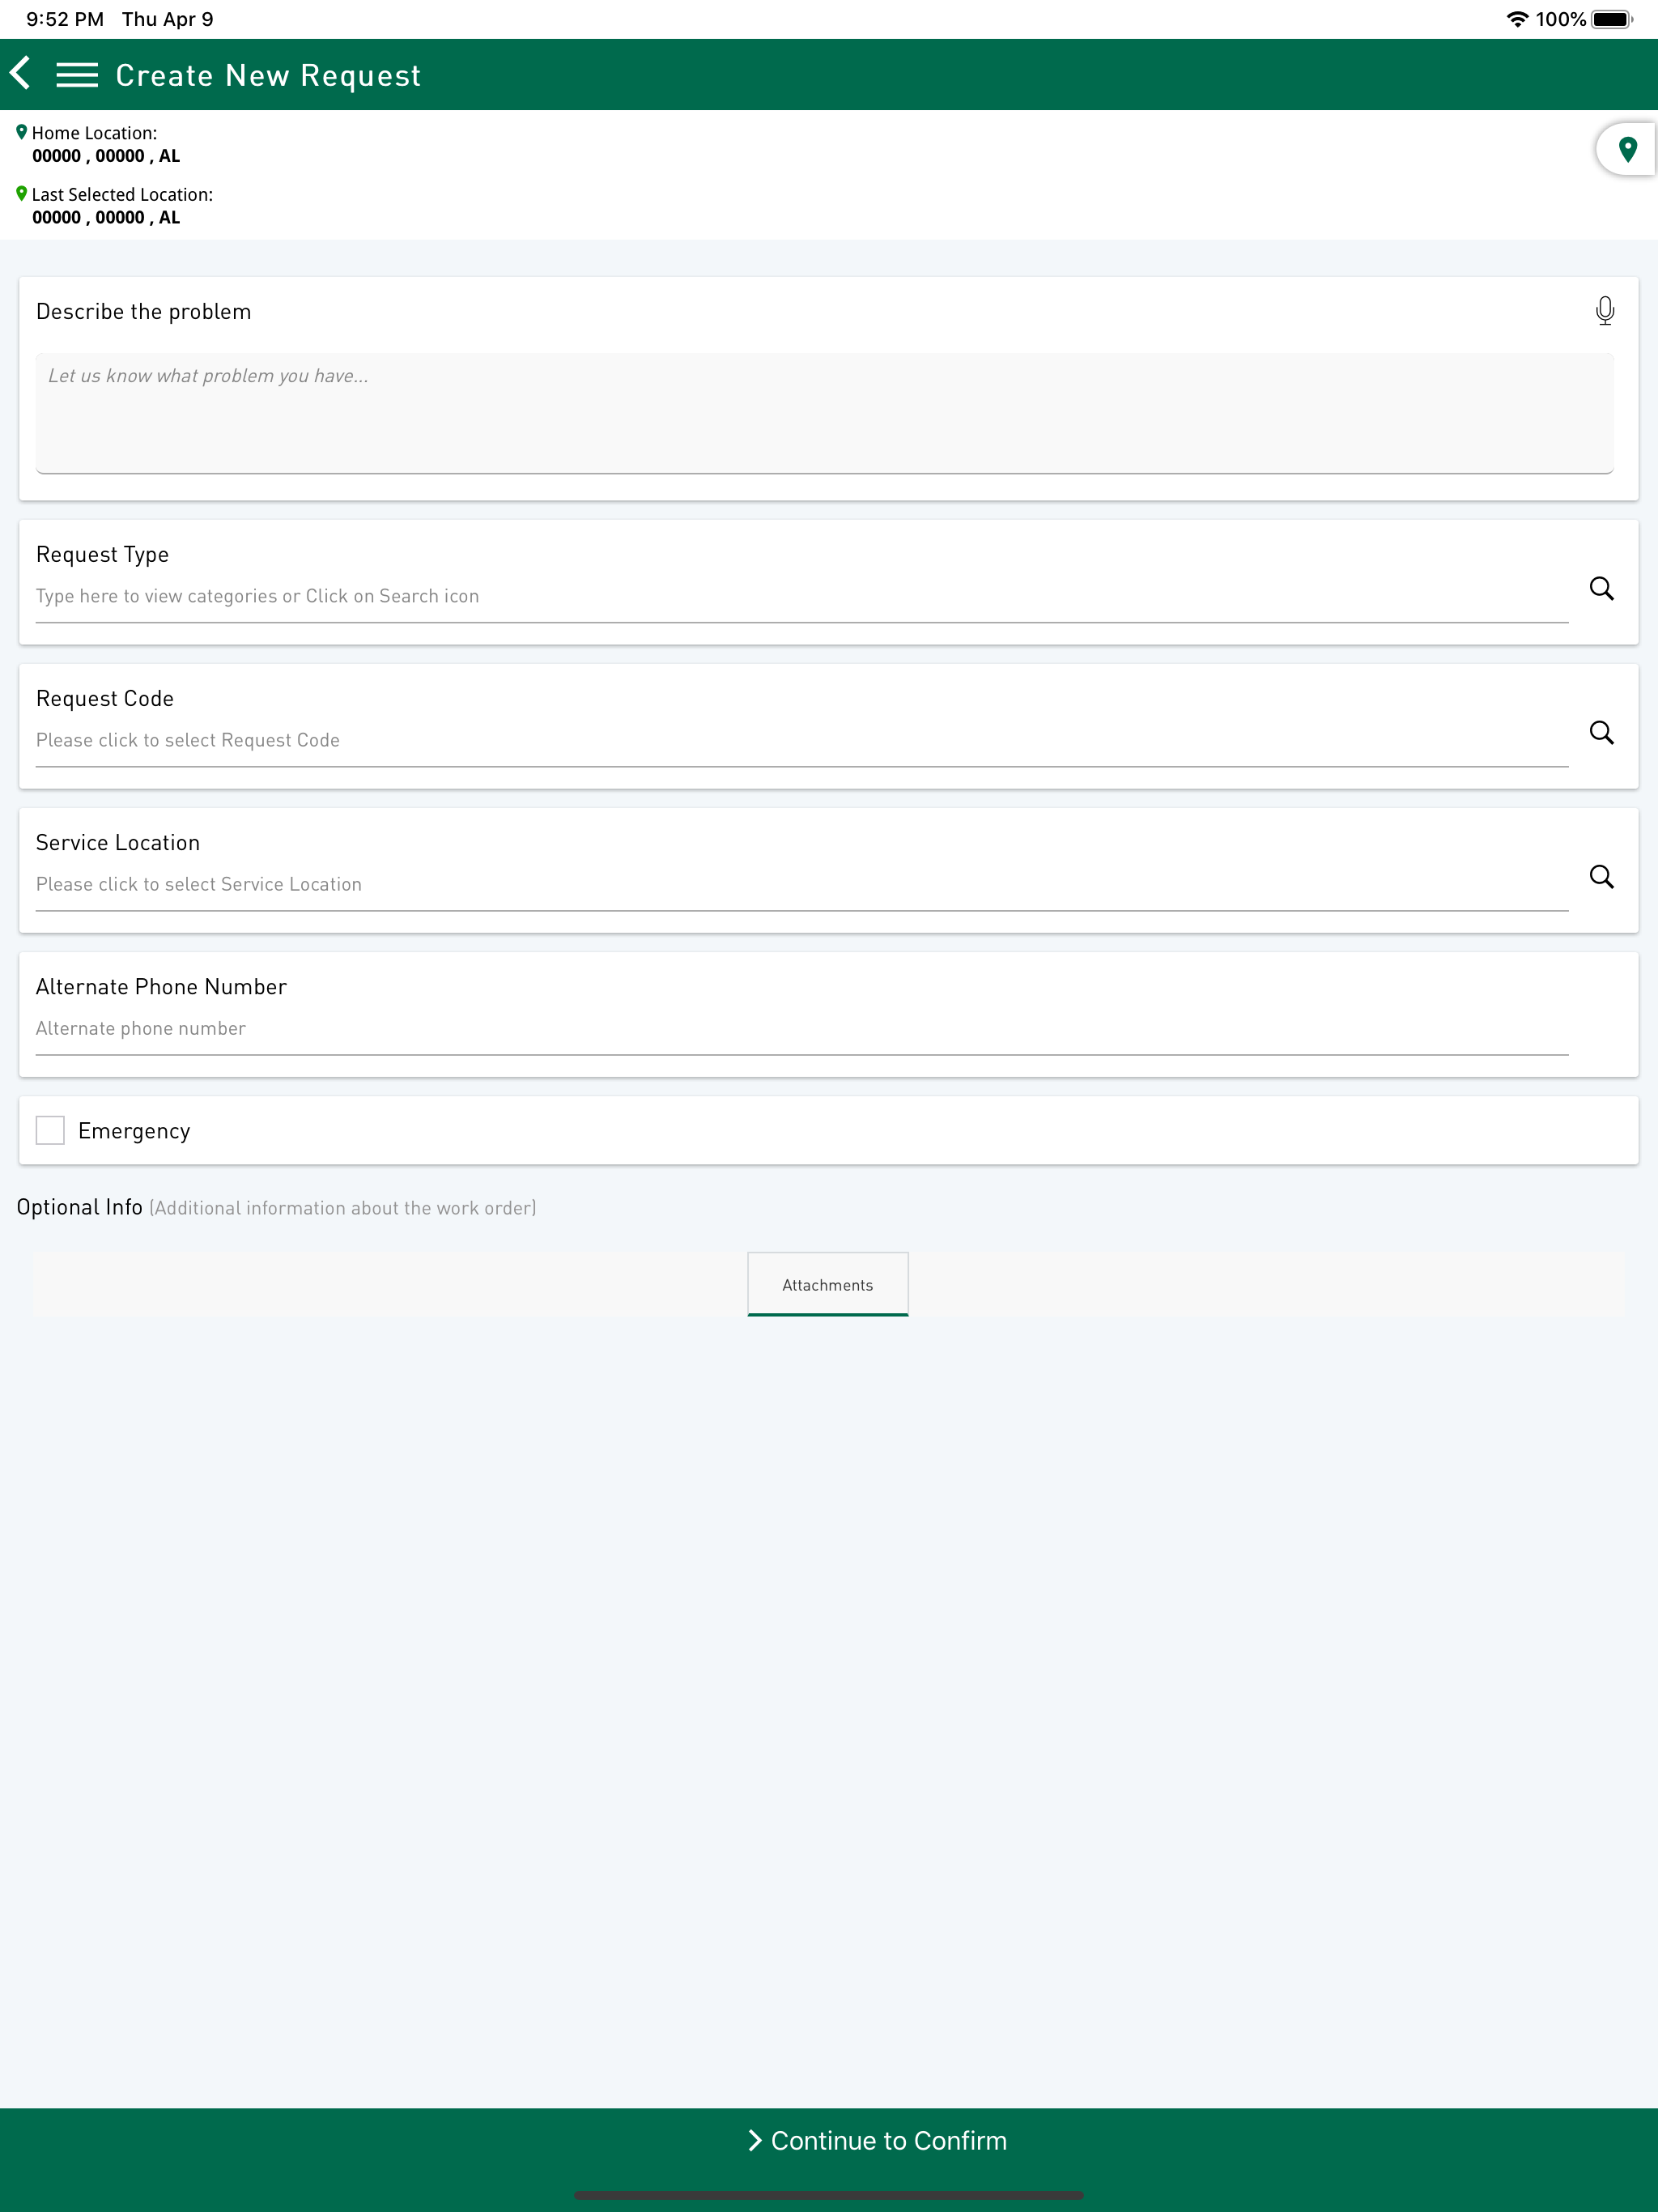The width and height of the screenshot is (1658, 2212).
Task: Open the Service Location selector
Action: [x=700, y=884]
